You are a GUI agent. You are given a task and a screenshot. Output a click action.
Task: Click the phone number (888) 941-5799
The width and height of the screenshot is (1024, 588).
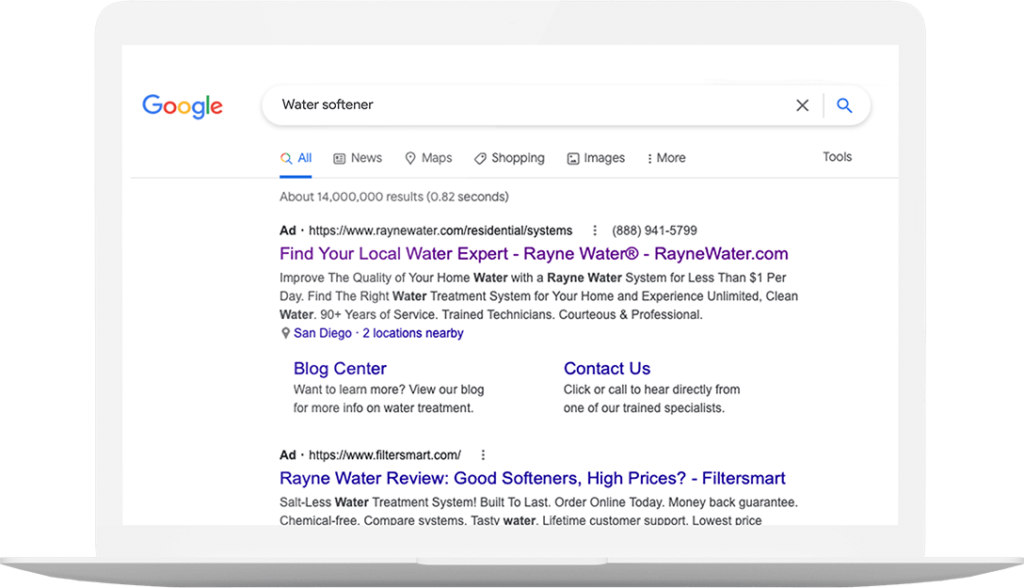[655, 230]
